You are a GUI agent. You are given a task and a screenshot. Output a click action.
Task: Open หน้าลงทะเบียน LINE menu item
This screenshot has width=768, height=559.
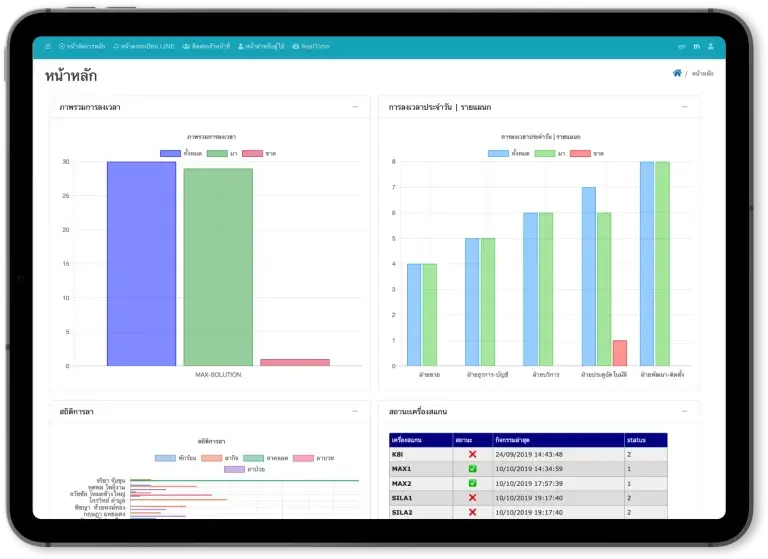click(x=143, y=46)
